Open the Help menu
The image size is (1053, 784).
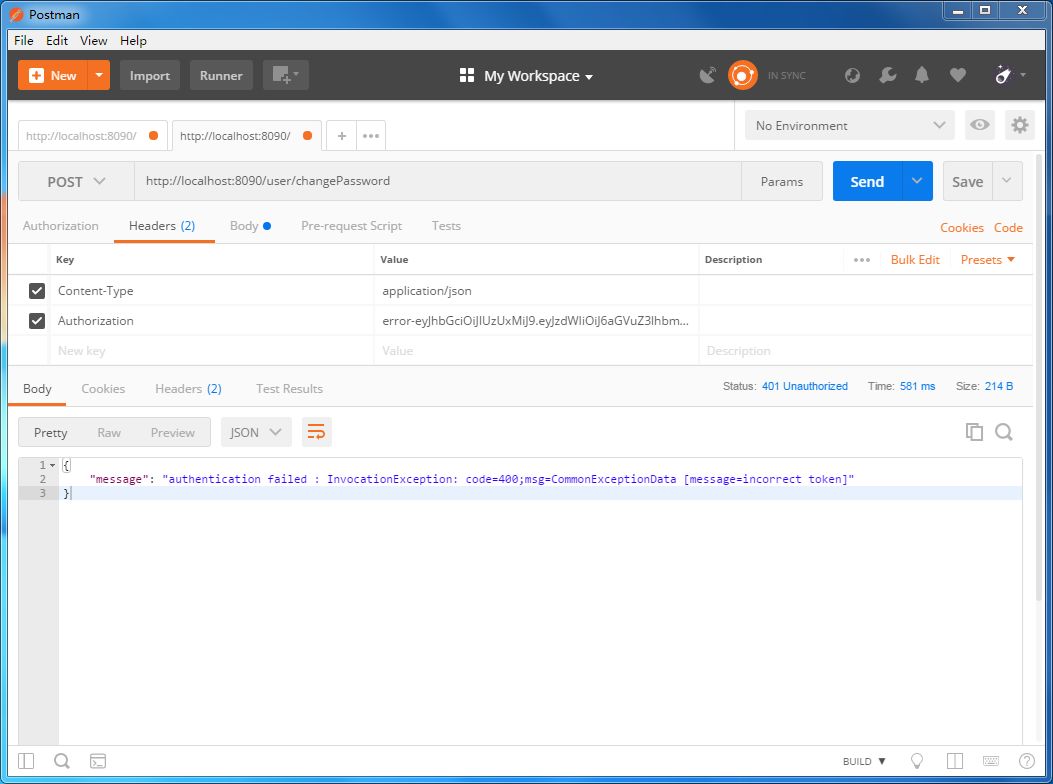pos(133,40)
